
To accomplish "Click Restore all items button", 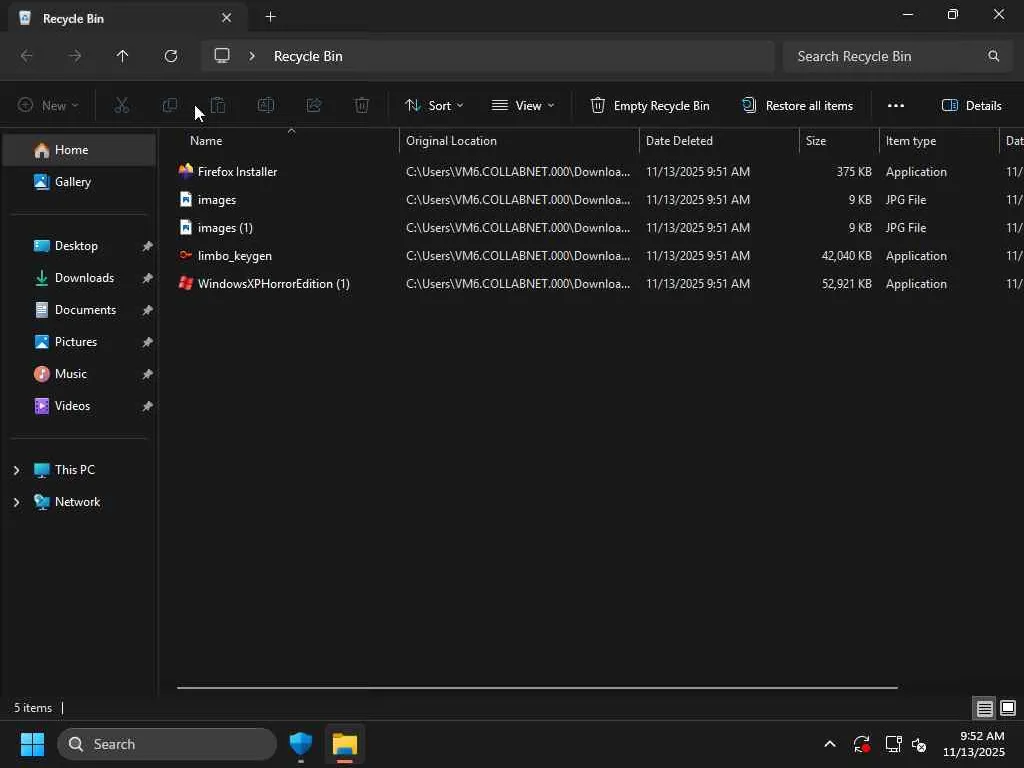I will (797, 105).
